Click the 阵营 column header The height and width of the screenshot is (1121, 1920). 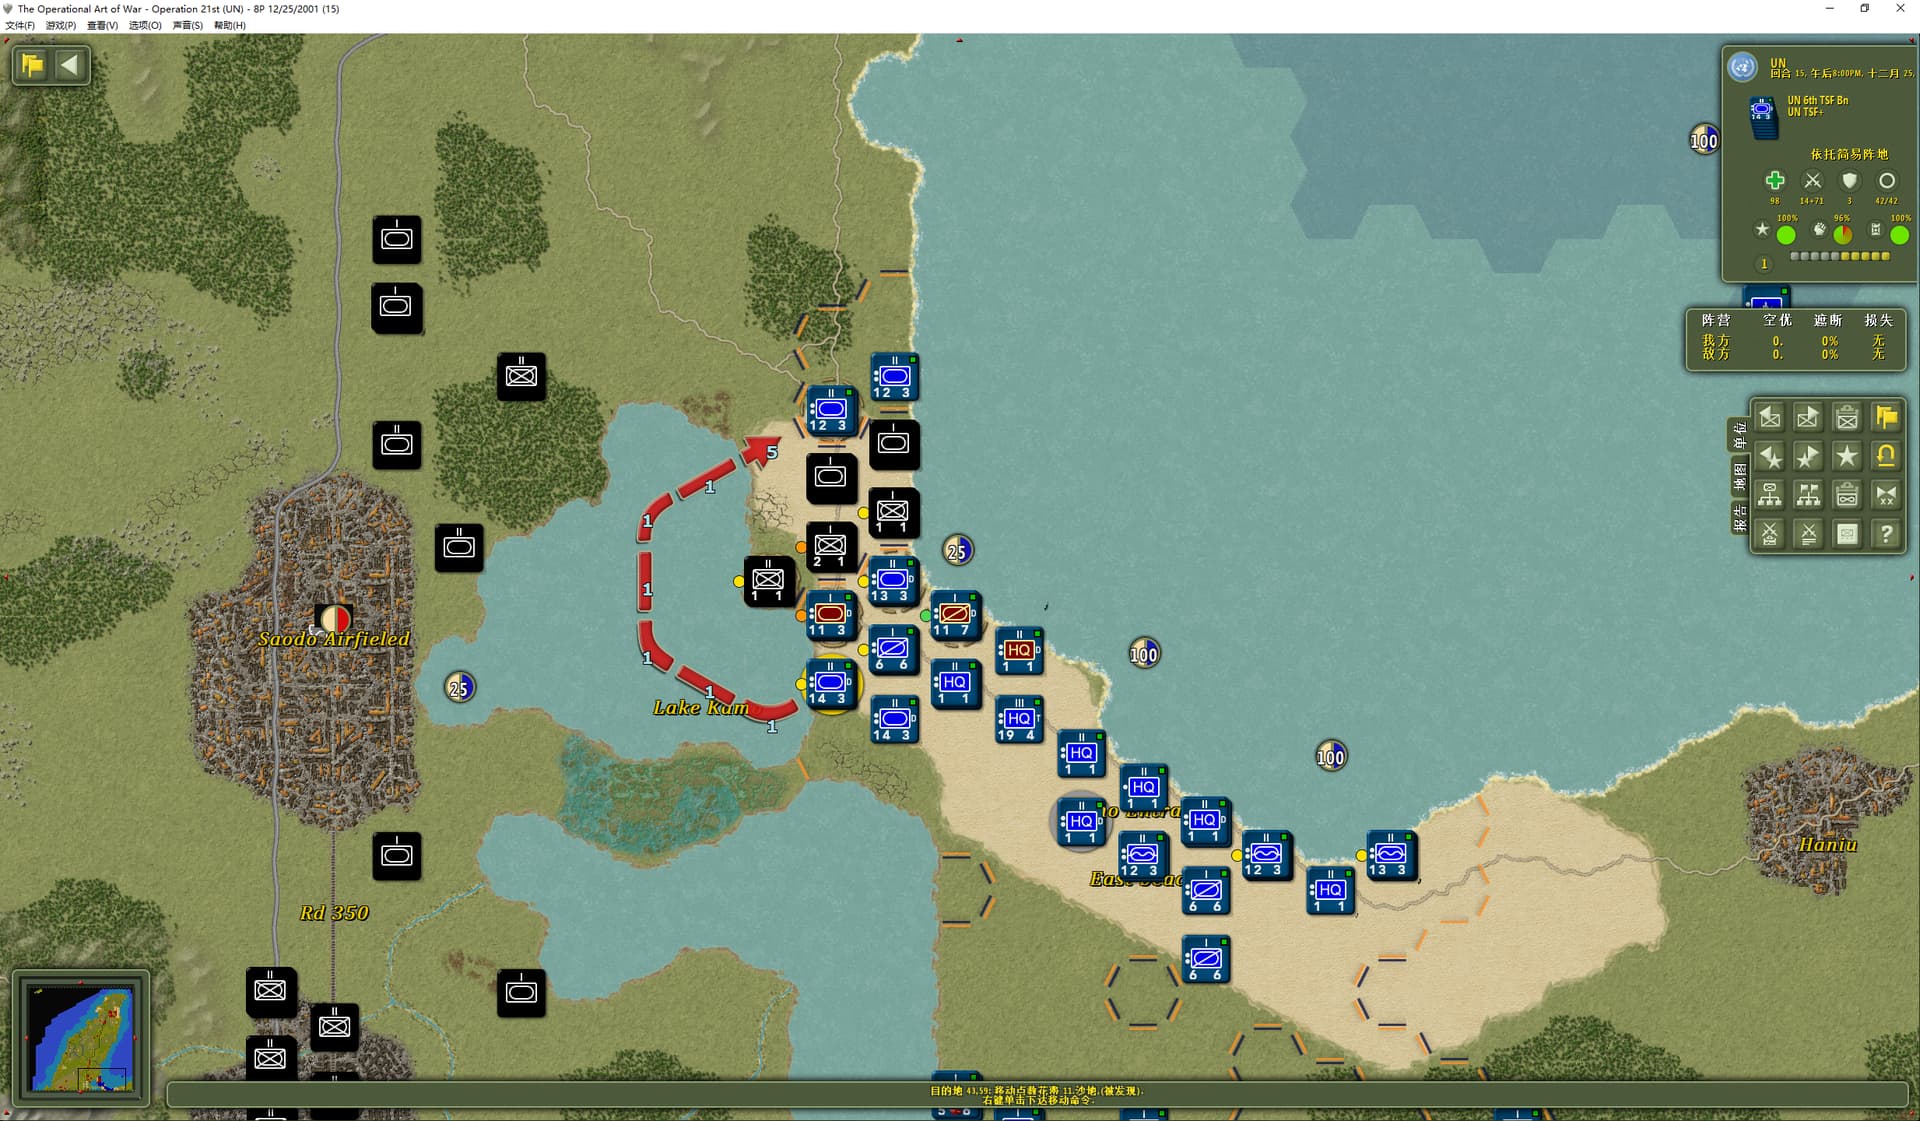click(1716, 320)
